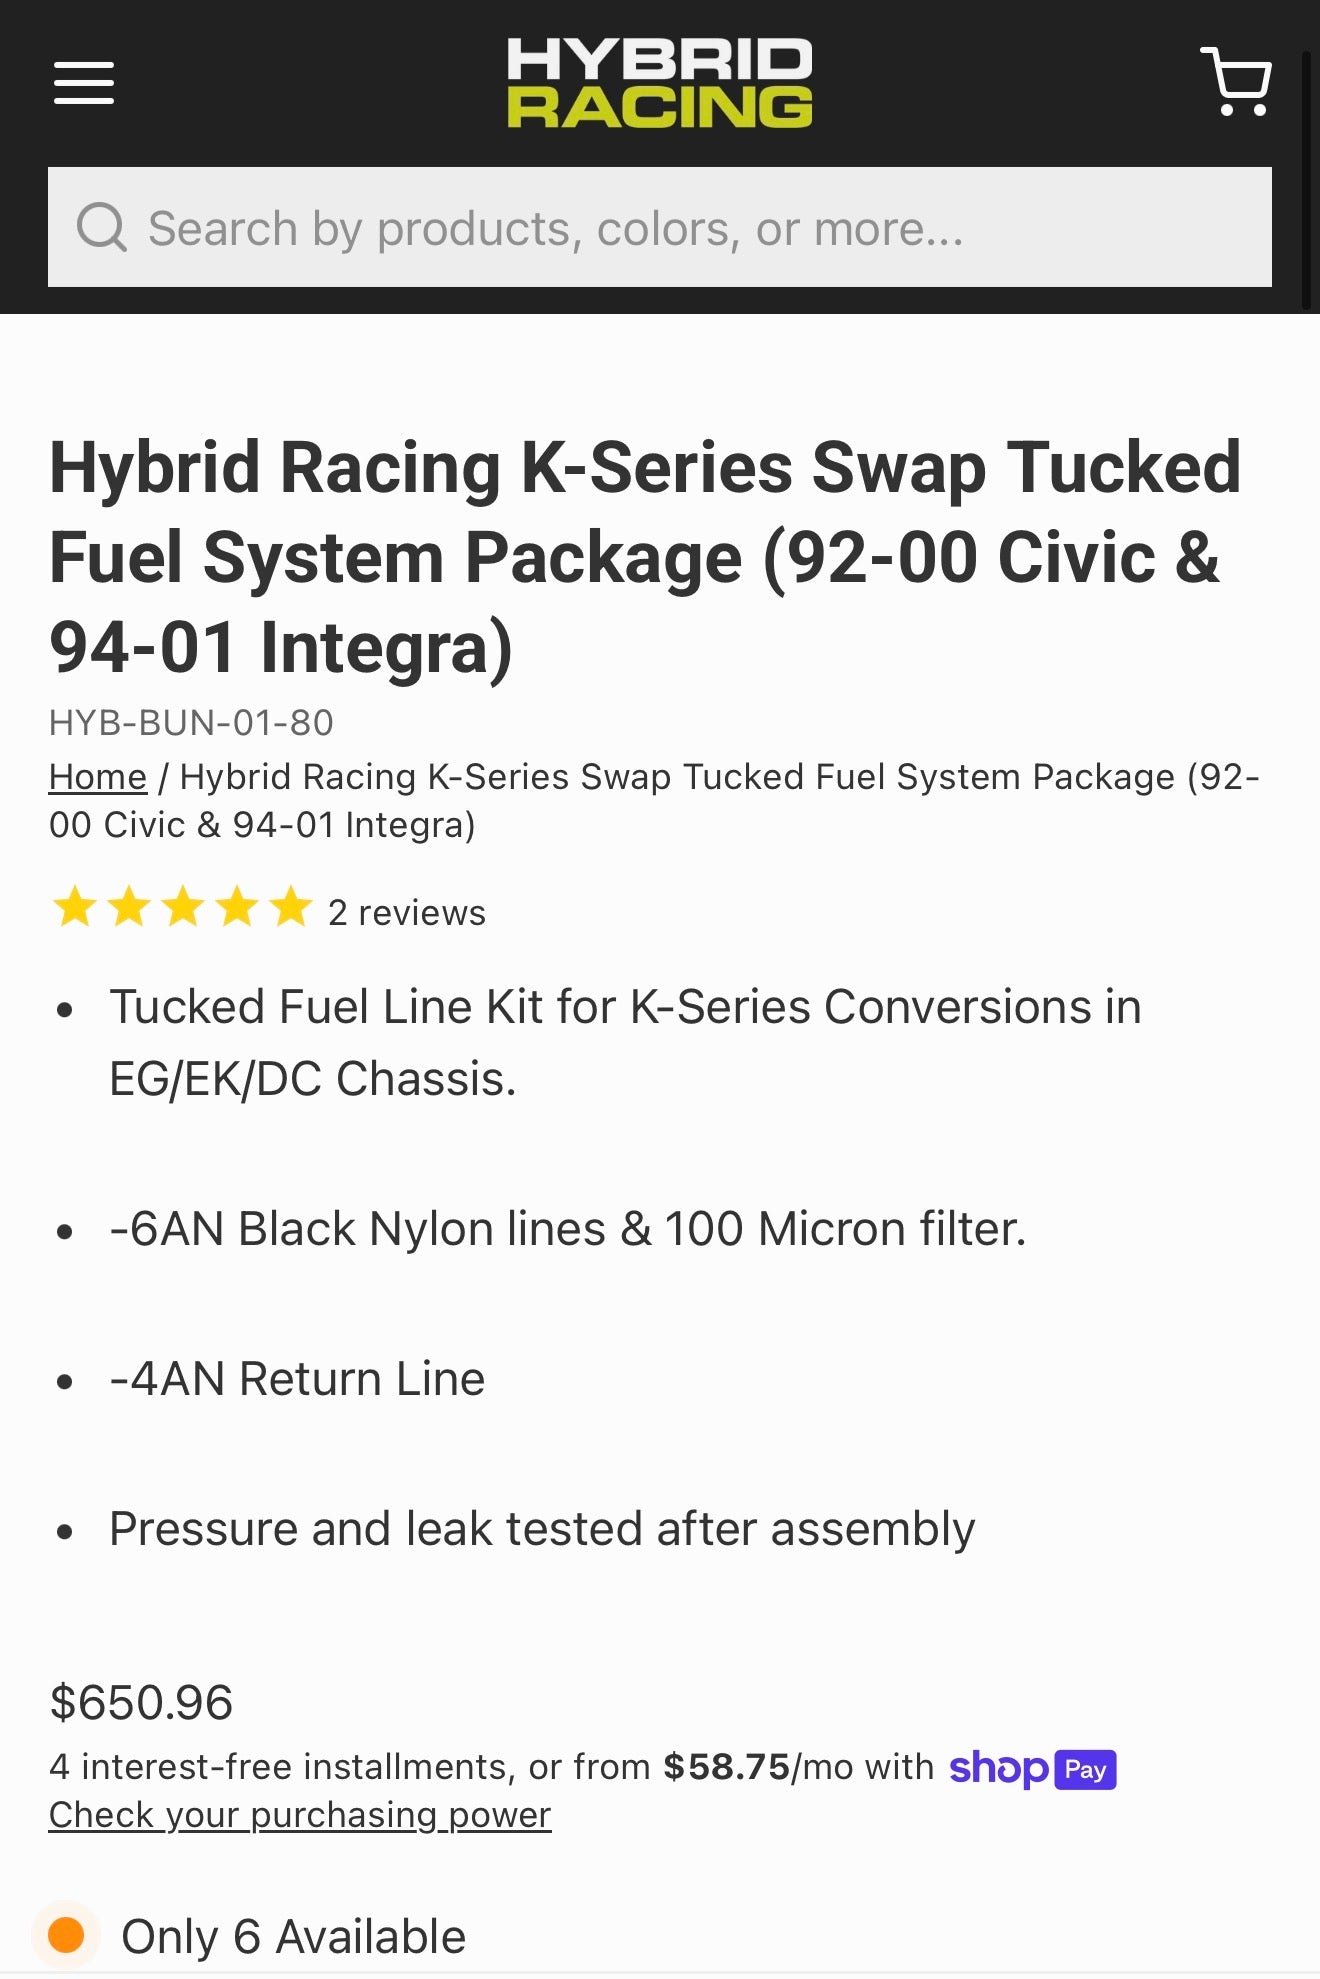1320x1979 pixels.
Task: Open the hamburger navigation menu
Action: (84, 83)
